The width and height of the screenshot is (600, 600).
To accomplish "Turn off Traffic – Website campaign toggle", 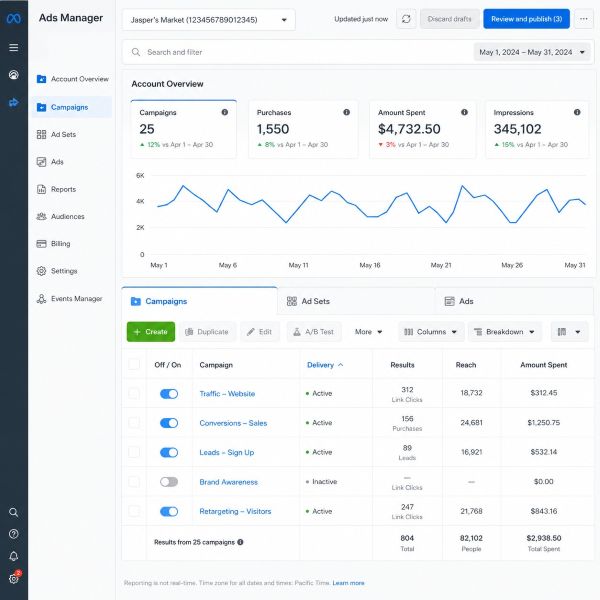I will click(x=169, y=394).
